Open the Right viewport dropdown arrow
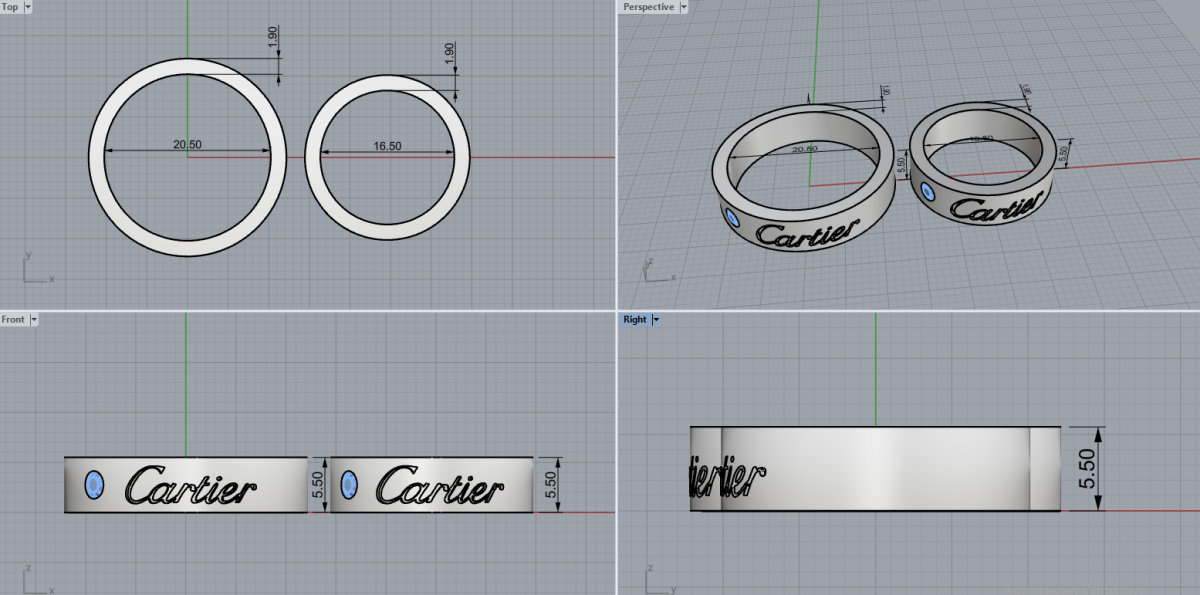1200x595 pixels. point(655,320)
